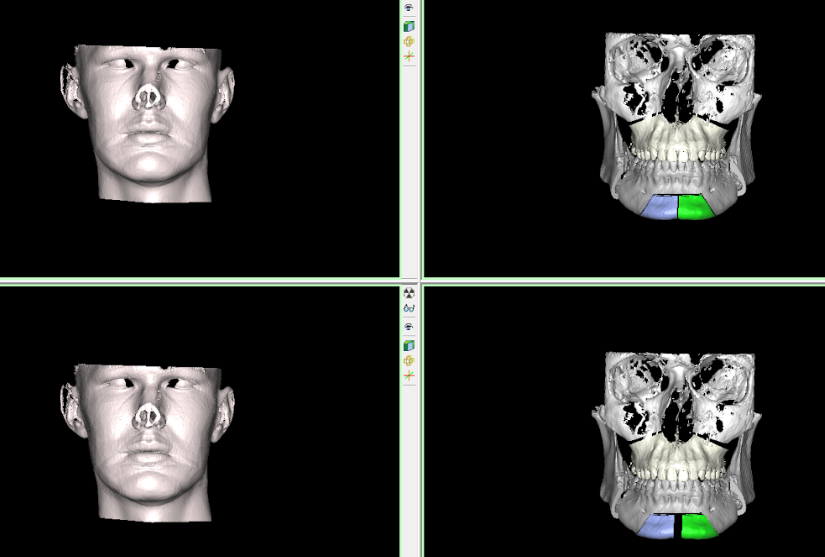Click the yellow rotate icon in upper toolbar
The width and height of the screenshot is (825, 557).
[x=409, y=42]
